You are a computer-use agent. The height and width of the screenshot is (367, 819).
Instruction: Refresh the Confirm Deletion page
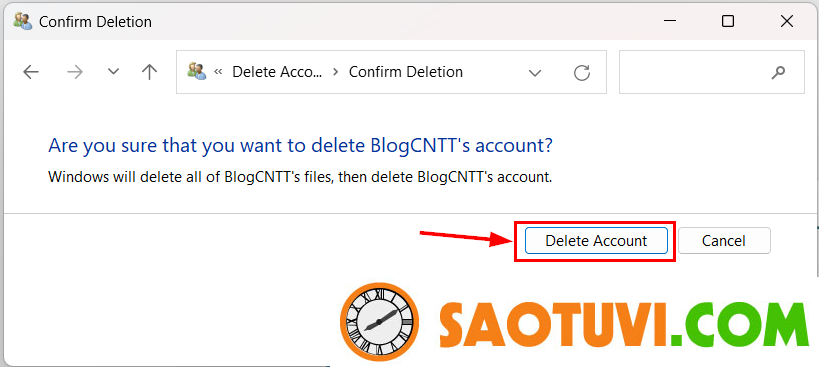[x=582, y=73]
